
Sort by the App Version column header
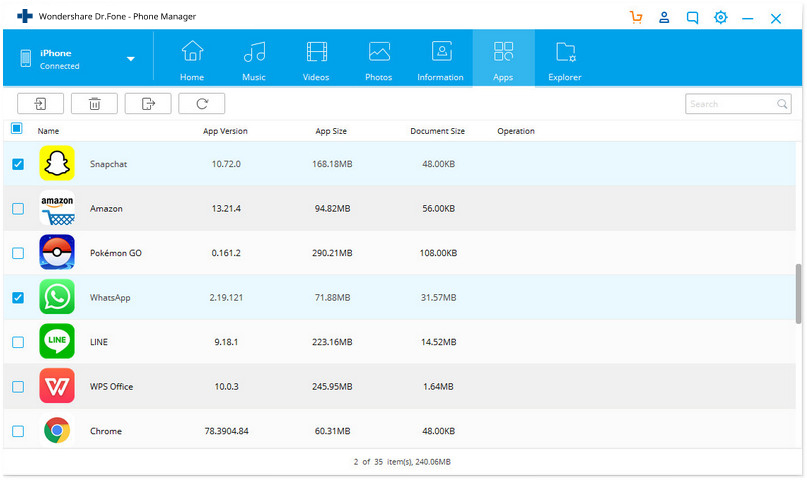[x=225, y=131]
